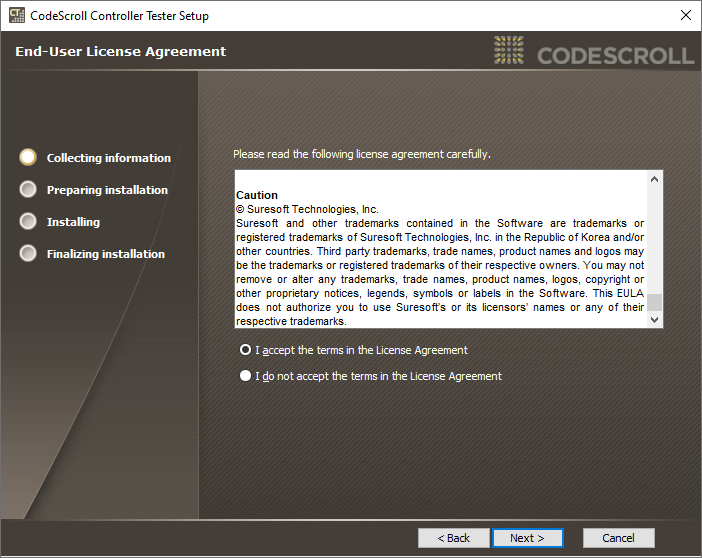Click the "Installing" step label
The width and height of the screenshot is (702, 558).
pos(73,222)
